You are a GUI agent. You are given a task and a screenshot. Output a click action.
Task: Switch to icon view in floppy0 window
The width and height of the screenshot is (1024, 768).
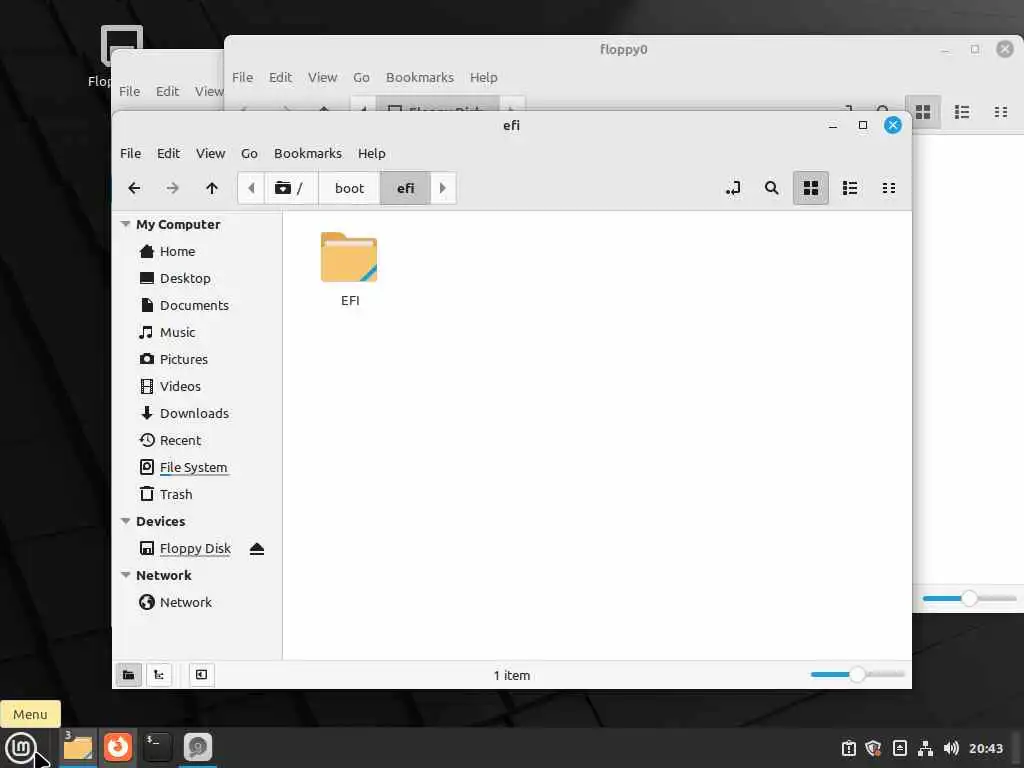pos(923,112)
